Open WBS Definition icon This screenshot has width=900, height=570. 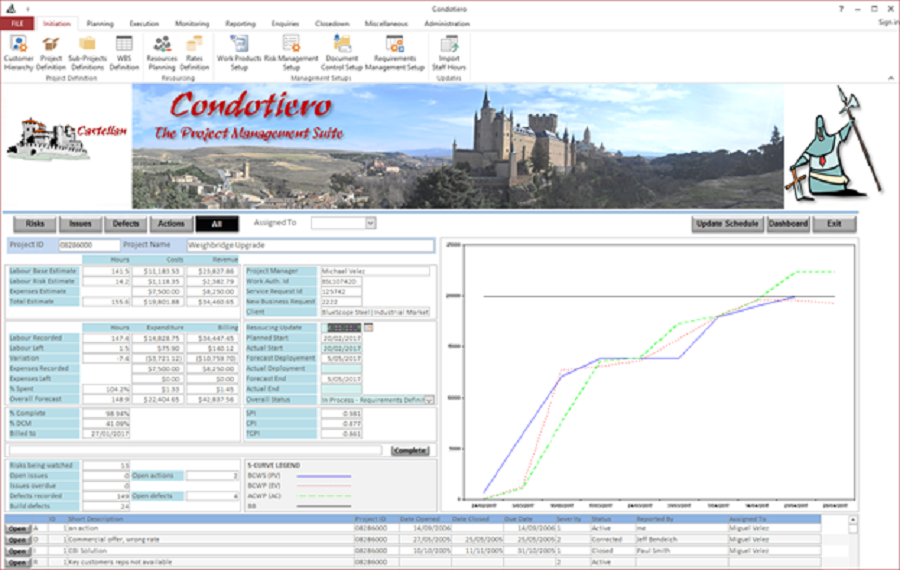coord(124,53)
